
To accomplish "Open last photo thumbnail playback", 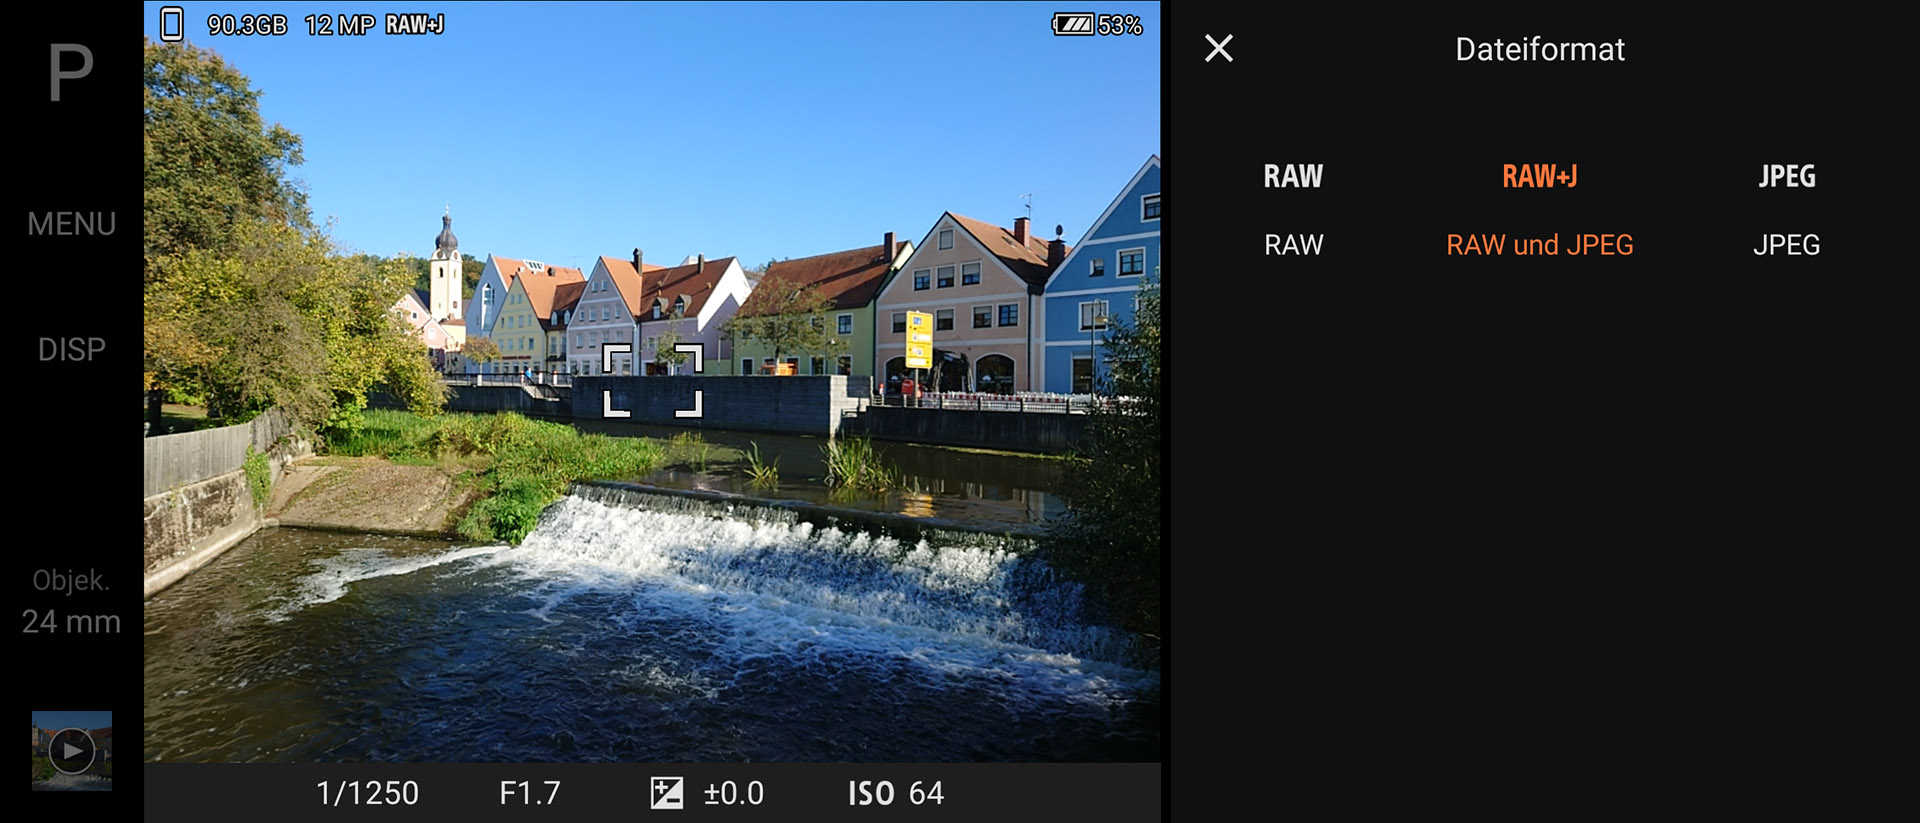I will (72, 750).
